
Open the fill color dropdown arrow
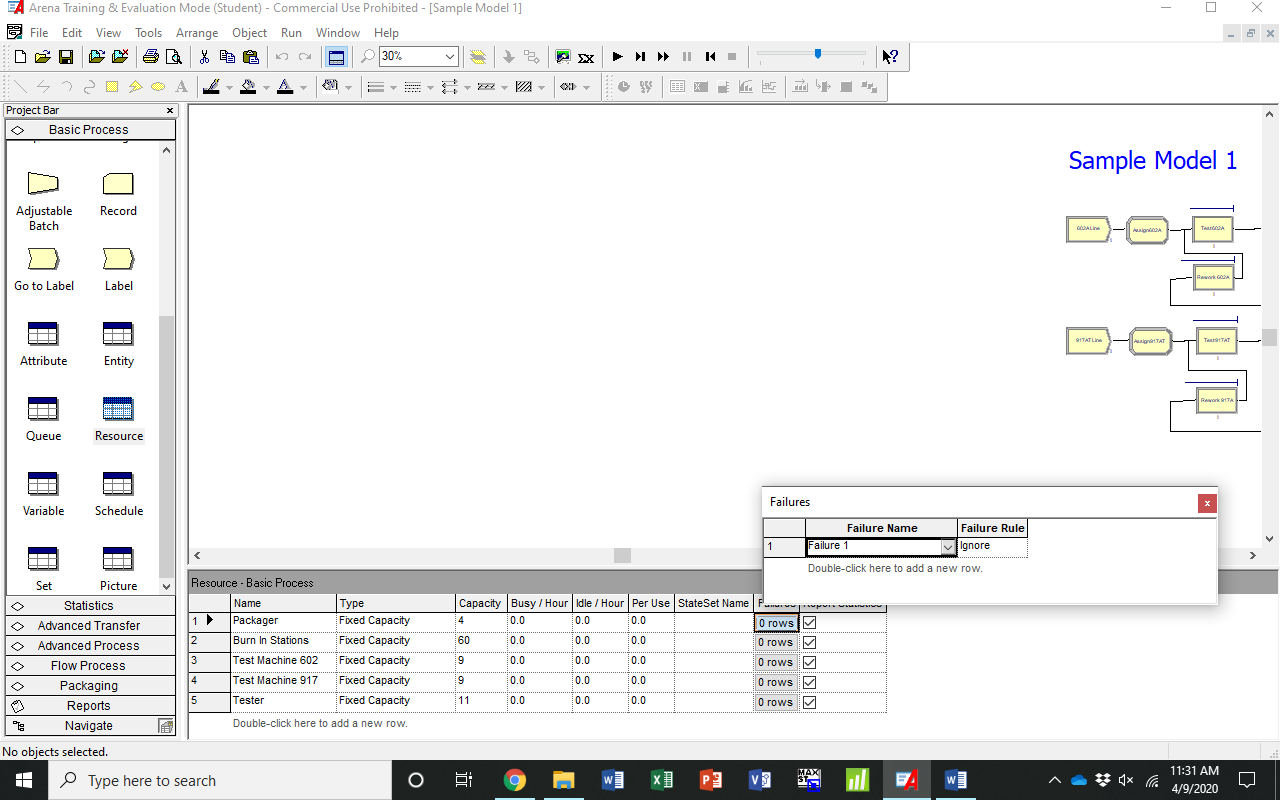coord(266,87)
